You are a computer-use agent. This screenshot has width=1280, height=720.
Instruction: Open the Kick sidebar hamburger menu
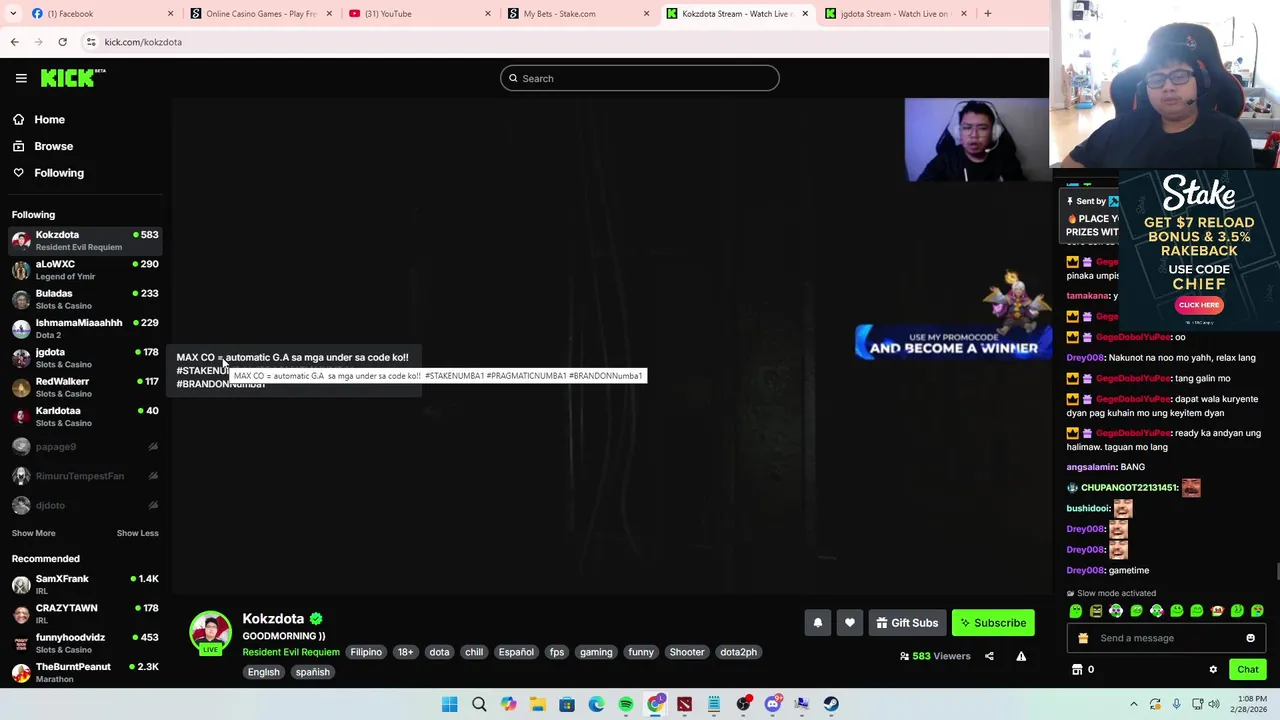click(21, 78)
